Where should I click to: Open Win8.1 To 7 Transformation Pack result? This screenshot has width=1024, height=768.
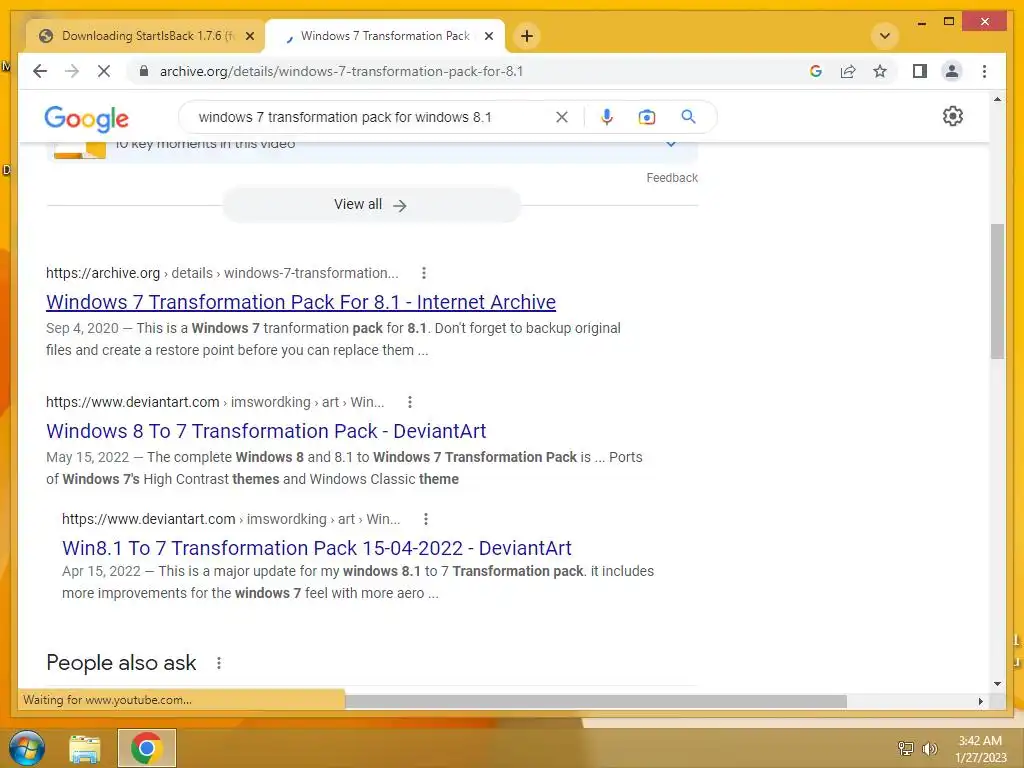coord(317,548)
